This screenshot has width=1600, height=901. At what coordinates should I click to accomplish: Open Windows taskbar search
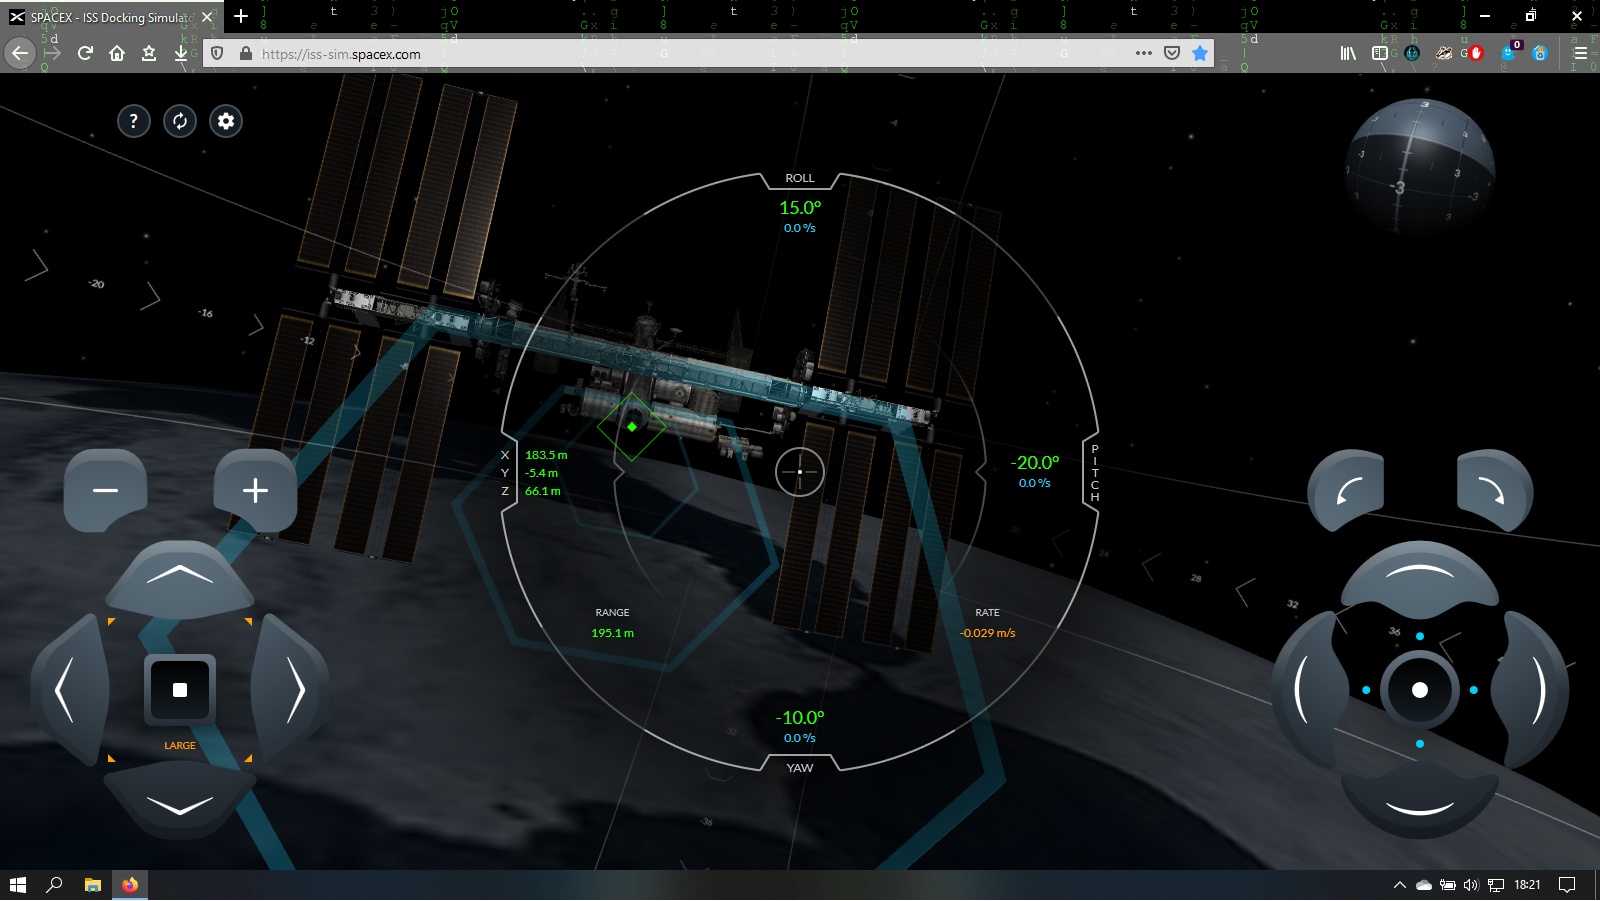tap(55, 885)
